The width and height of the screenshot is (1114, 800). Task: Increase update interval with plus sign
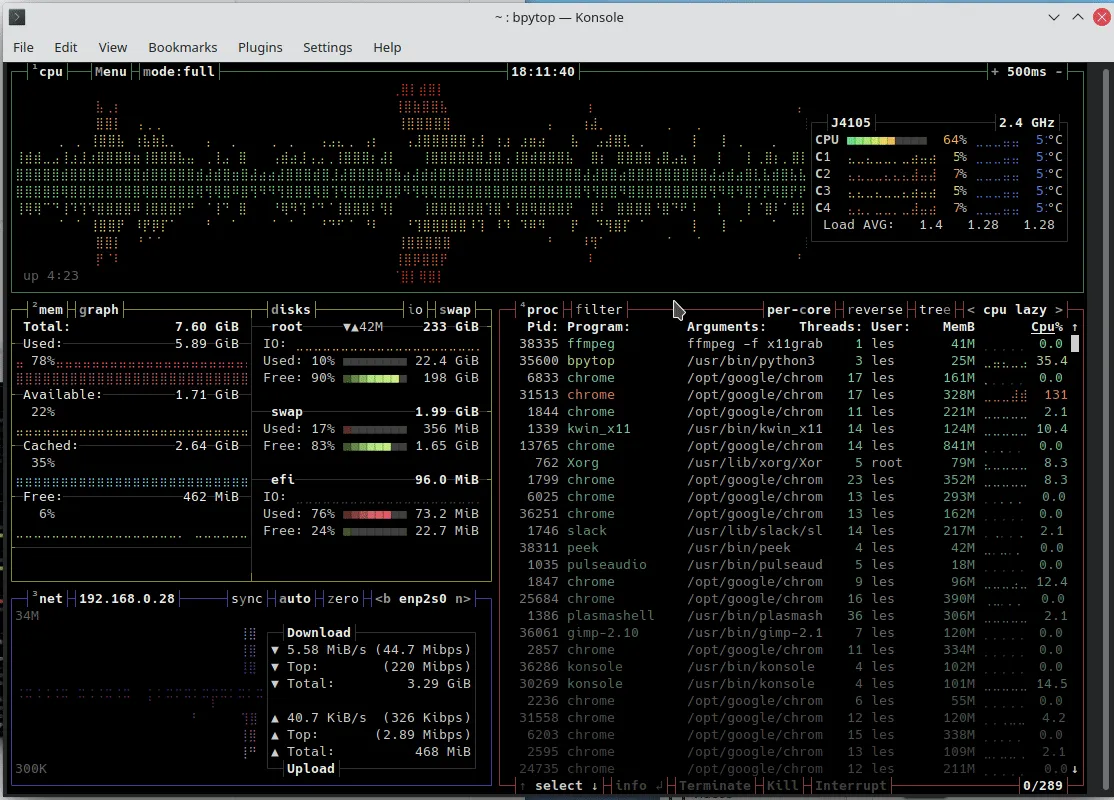pos(995,71)
